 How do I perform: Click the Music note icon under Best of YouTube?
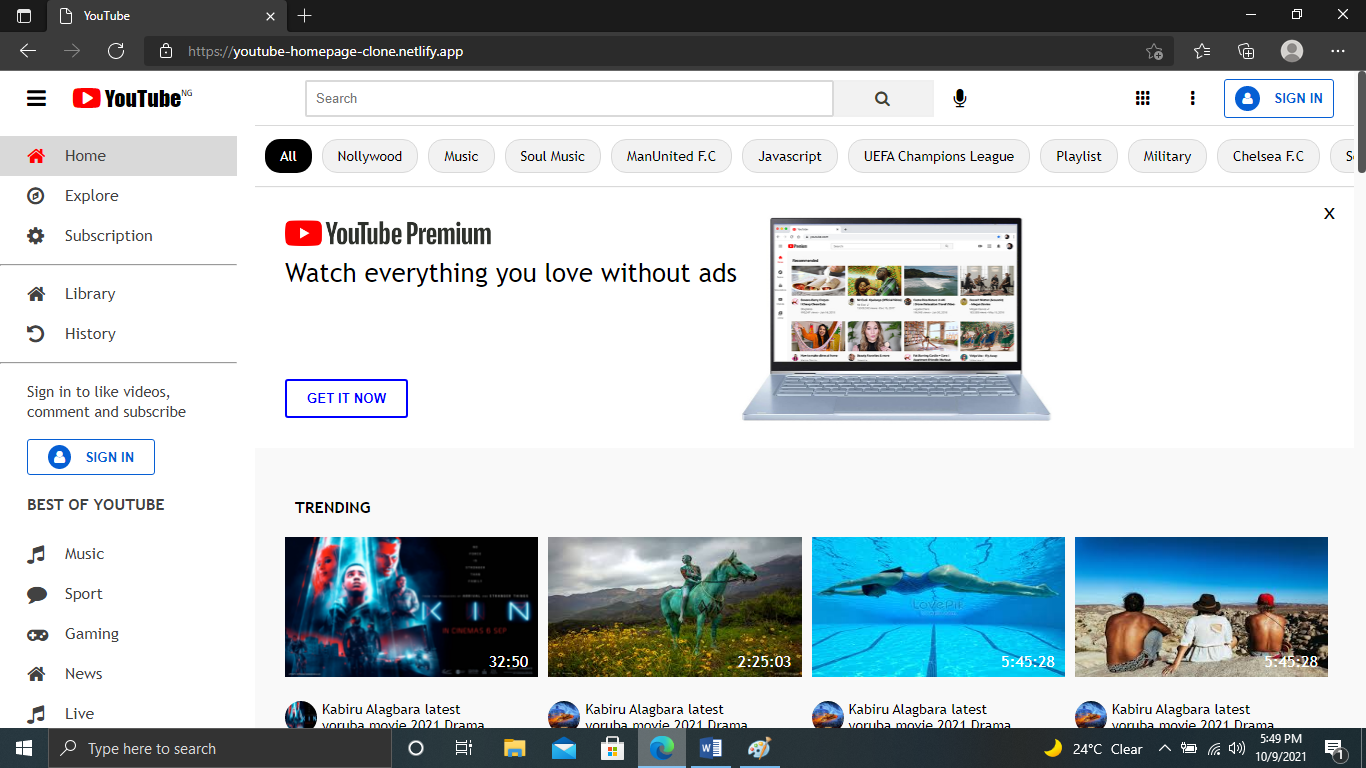[x=36, y=554]
